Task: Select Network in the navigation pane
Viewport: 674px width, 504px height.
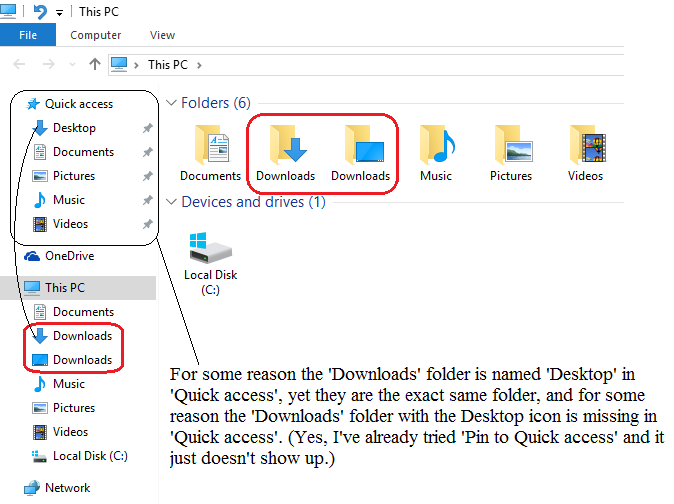Action: pos(67,488)
